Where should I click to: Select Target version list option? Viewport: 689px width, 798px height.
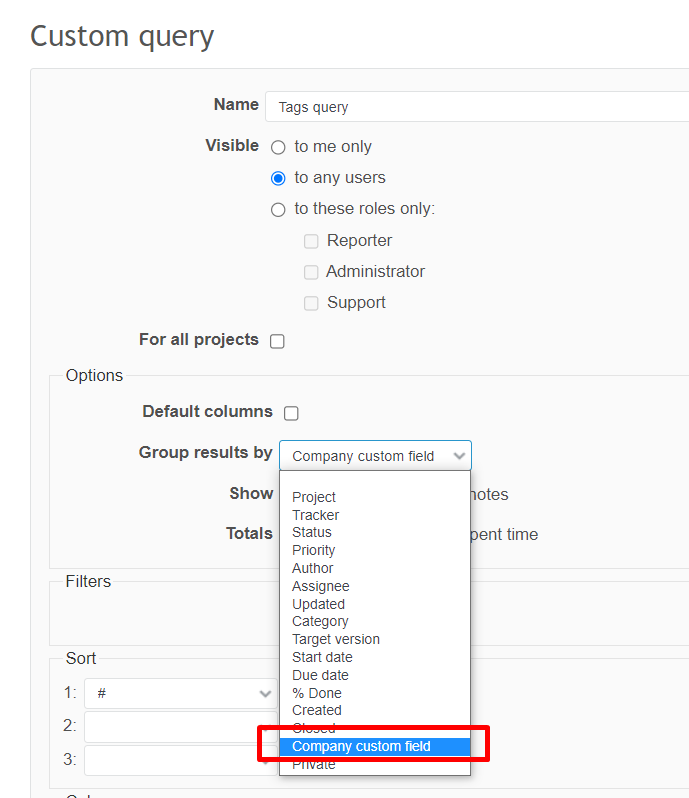(335, 639)
